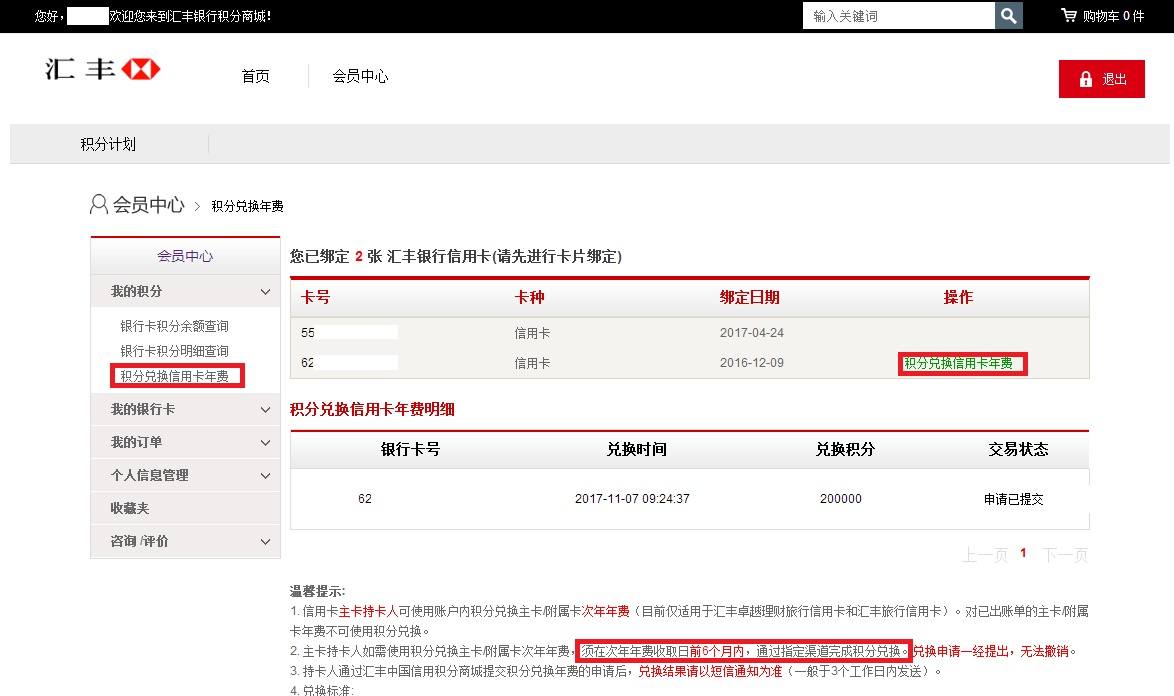The image size is (1174, 696).
Task: Go to the 首页 navigation item
Action: 255,76
